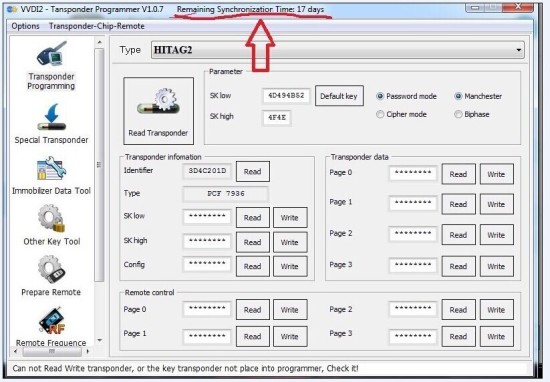The image size is (550, 382).
Task: Click sidebar scroll down arrow
Action: point(100,340)
